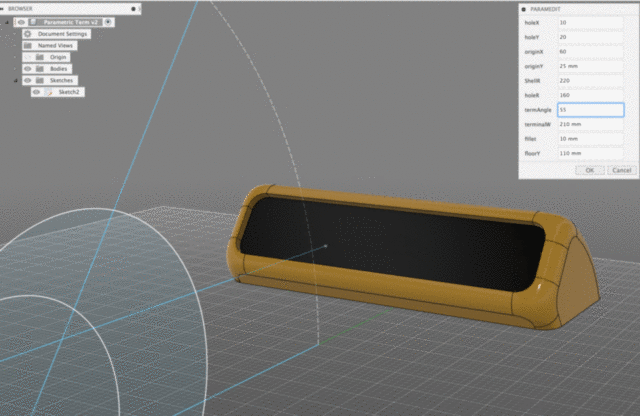Click the PARAMEDIT dialog title
The height and width of the screenshot is (416, 640).
[x=545, y=9]
